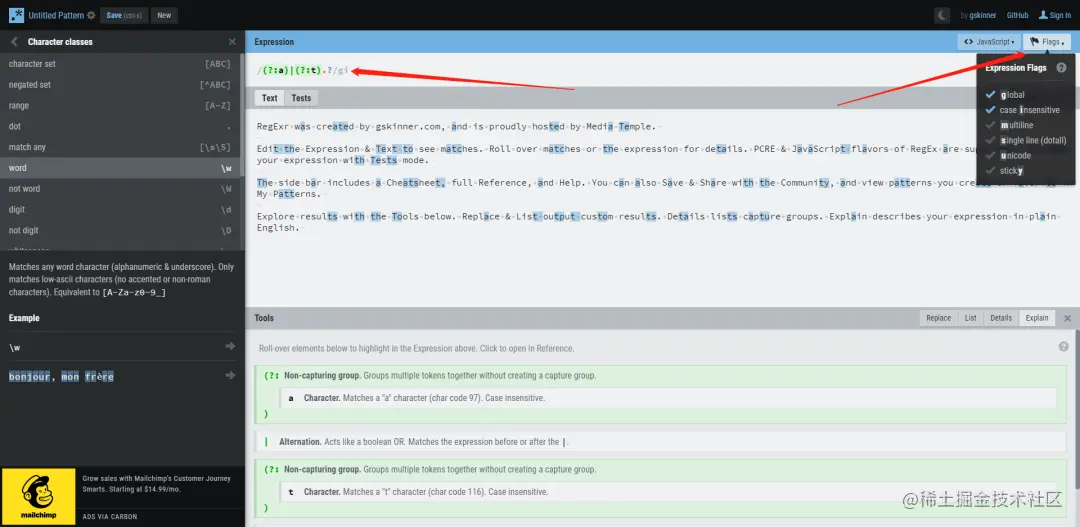
Task: Click the 't' Character explanation row
Action: click(x=668, y=492)
